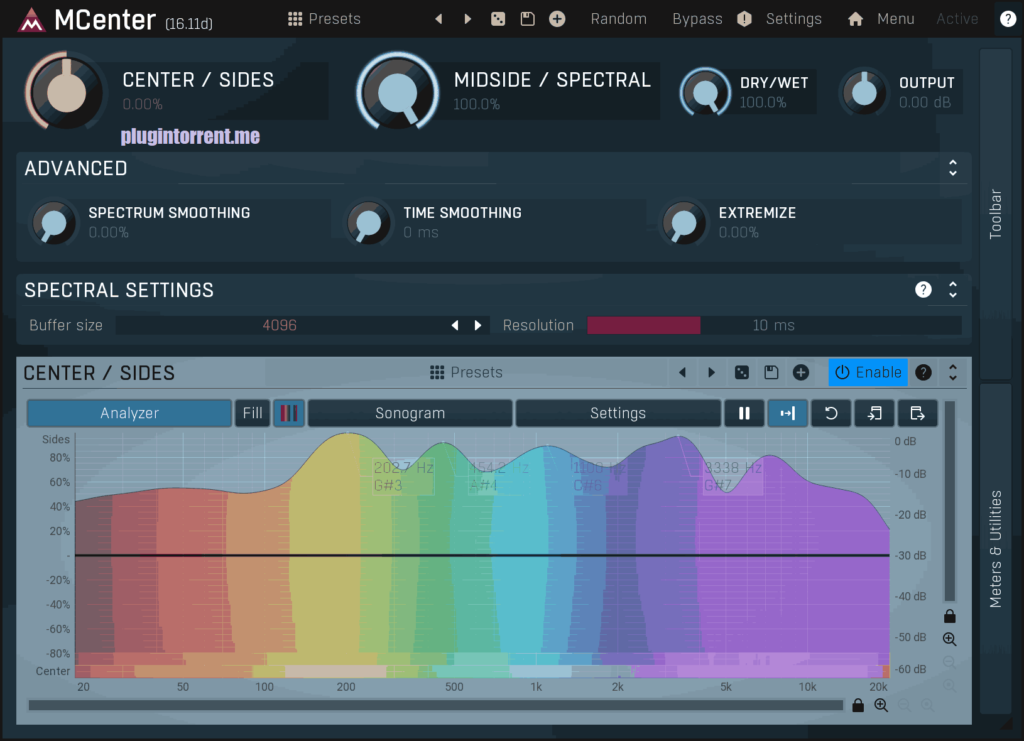This screenshot has width=1024, height=741.
Task: Open the main Presets grid at top
Action: pos(324,19)
